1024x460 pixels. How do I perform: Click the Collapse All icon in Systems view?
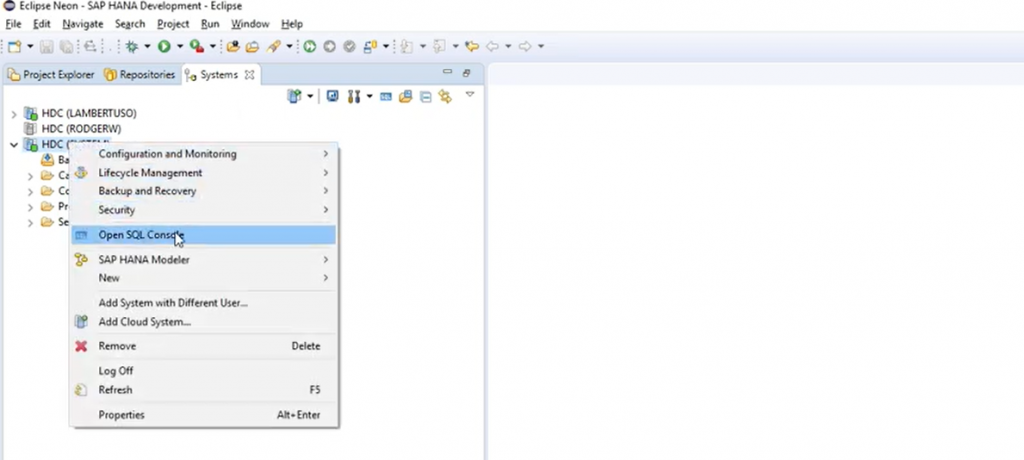(x=425, y=97)
